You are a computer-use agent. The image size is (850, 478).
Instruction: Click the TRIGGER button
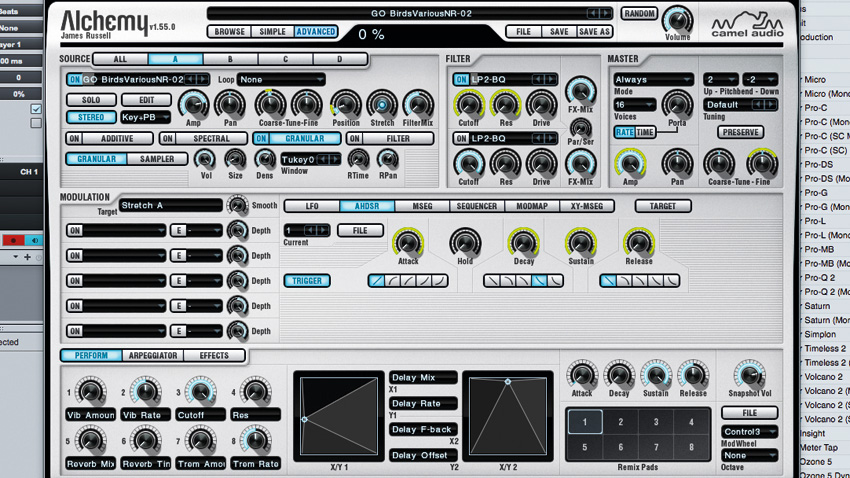[x=307, y=281]
